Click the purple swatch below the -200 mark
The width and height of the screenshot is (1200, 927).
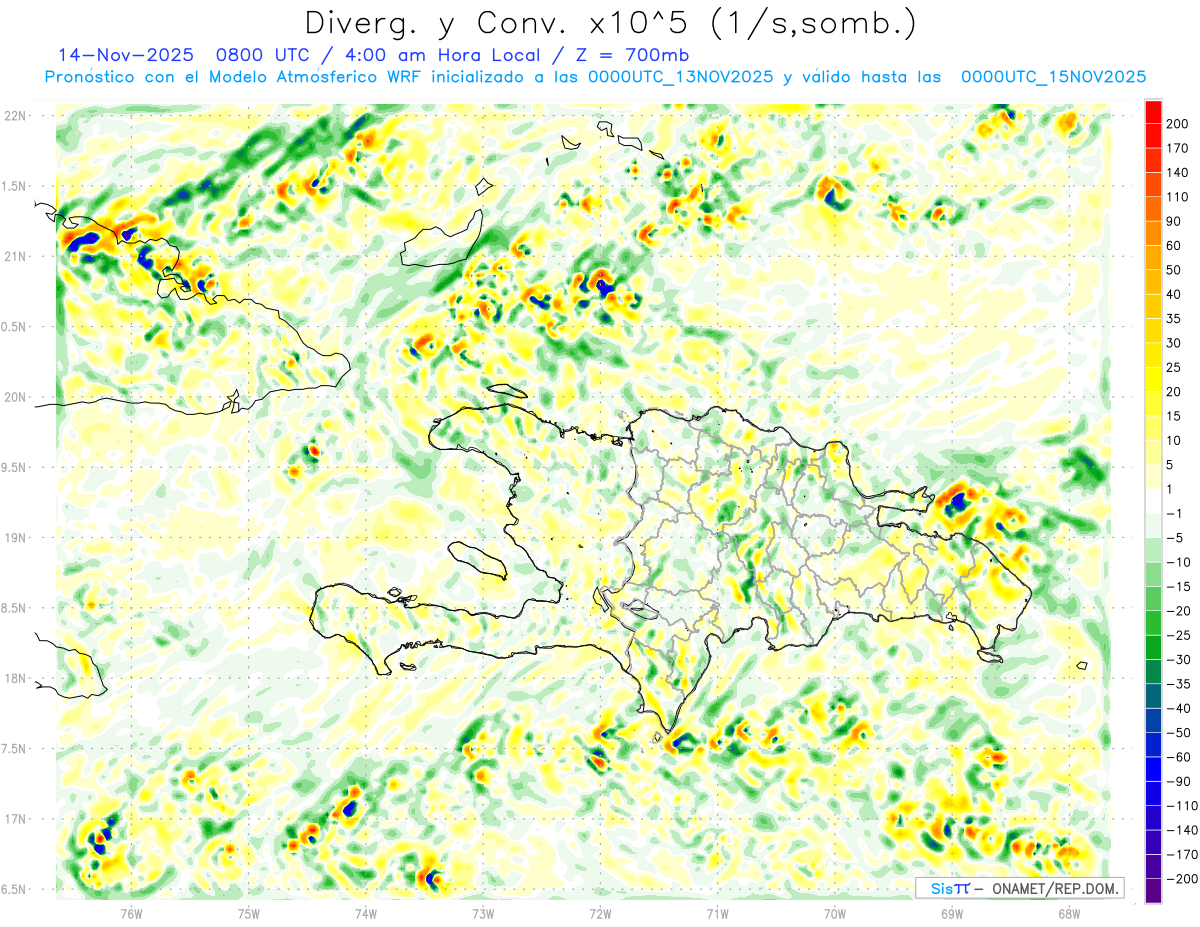point(1153,891)
